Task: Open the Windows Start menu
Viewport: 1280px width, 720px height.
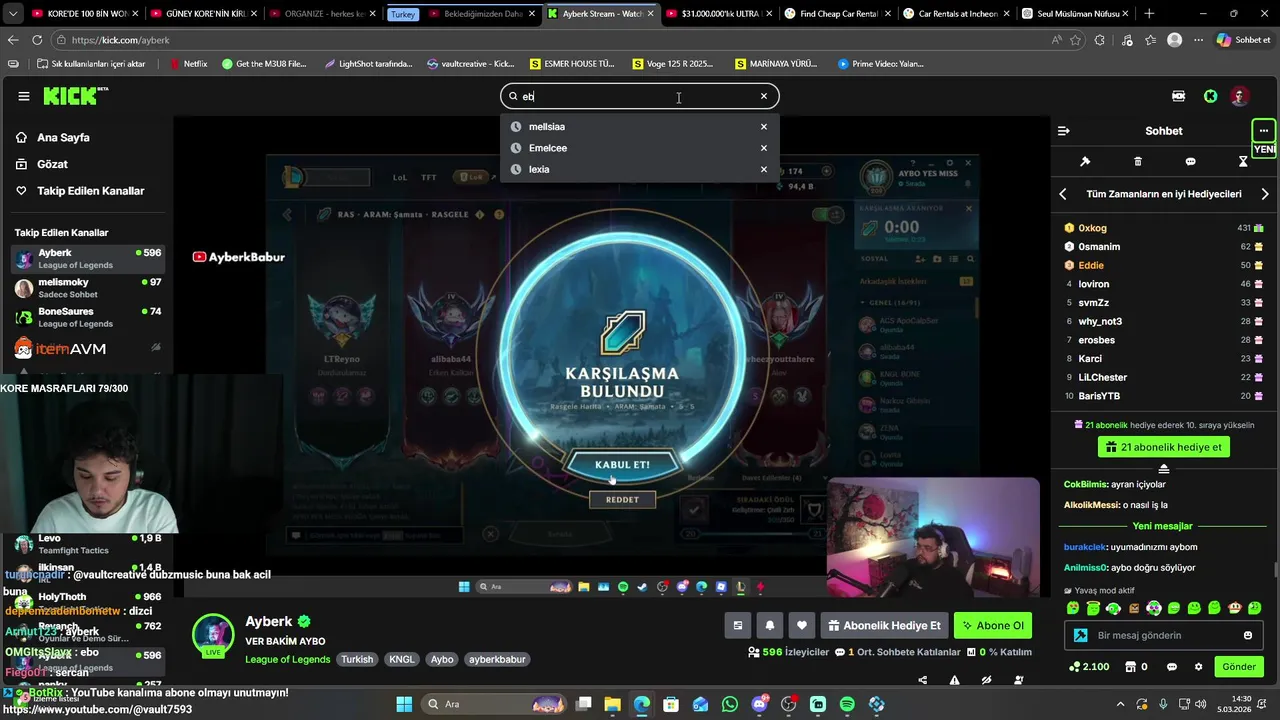Action: 404,704
